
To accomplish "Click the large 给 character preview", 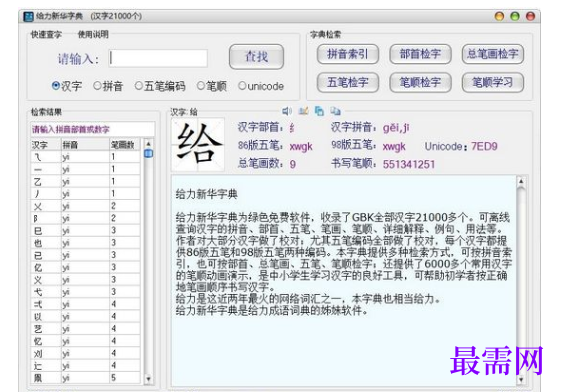I will tap(198, 144).
